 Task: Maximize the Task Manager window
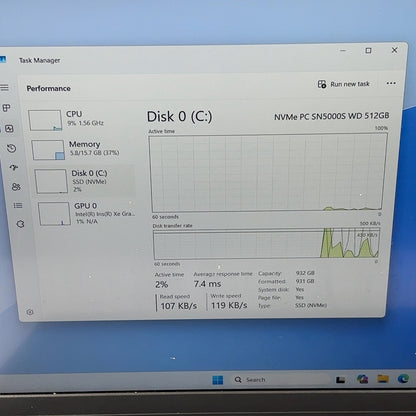click(368, 50)
